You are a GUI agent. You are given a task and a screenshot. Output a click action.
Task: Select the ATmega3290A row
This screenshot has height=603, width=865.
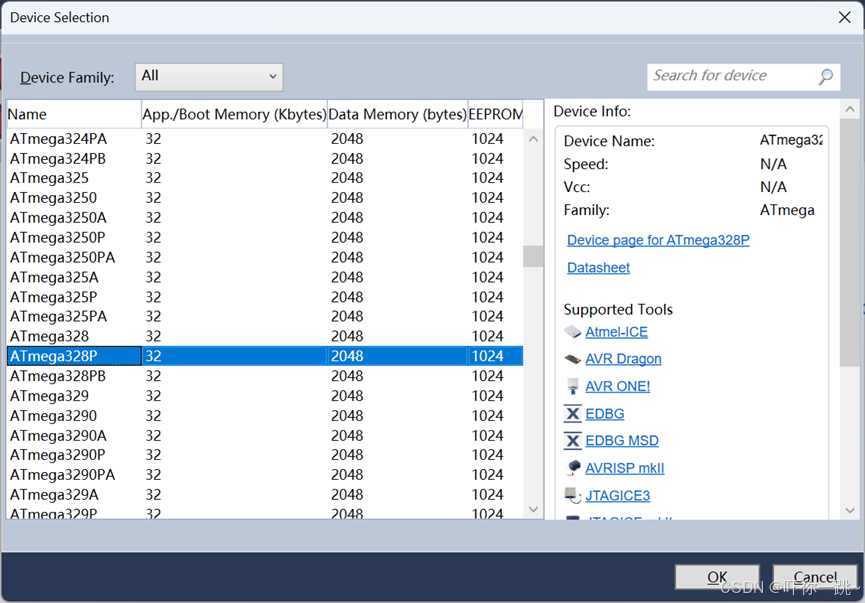pyautogui.click(x=265, y=435)
